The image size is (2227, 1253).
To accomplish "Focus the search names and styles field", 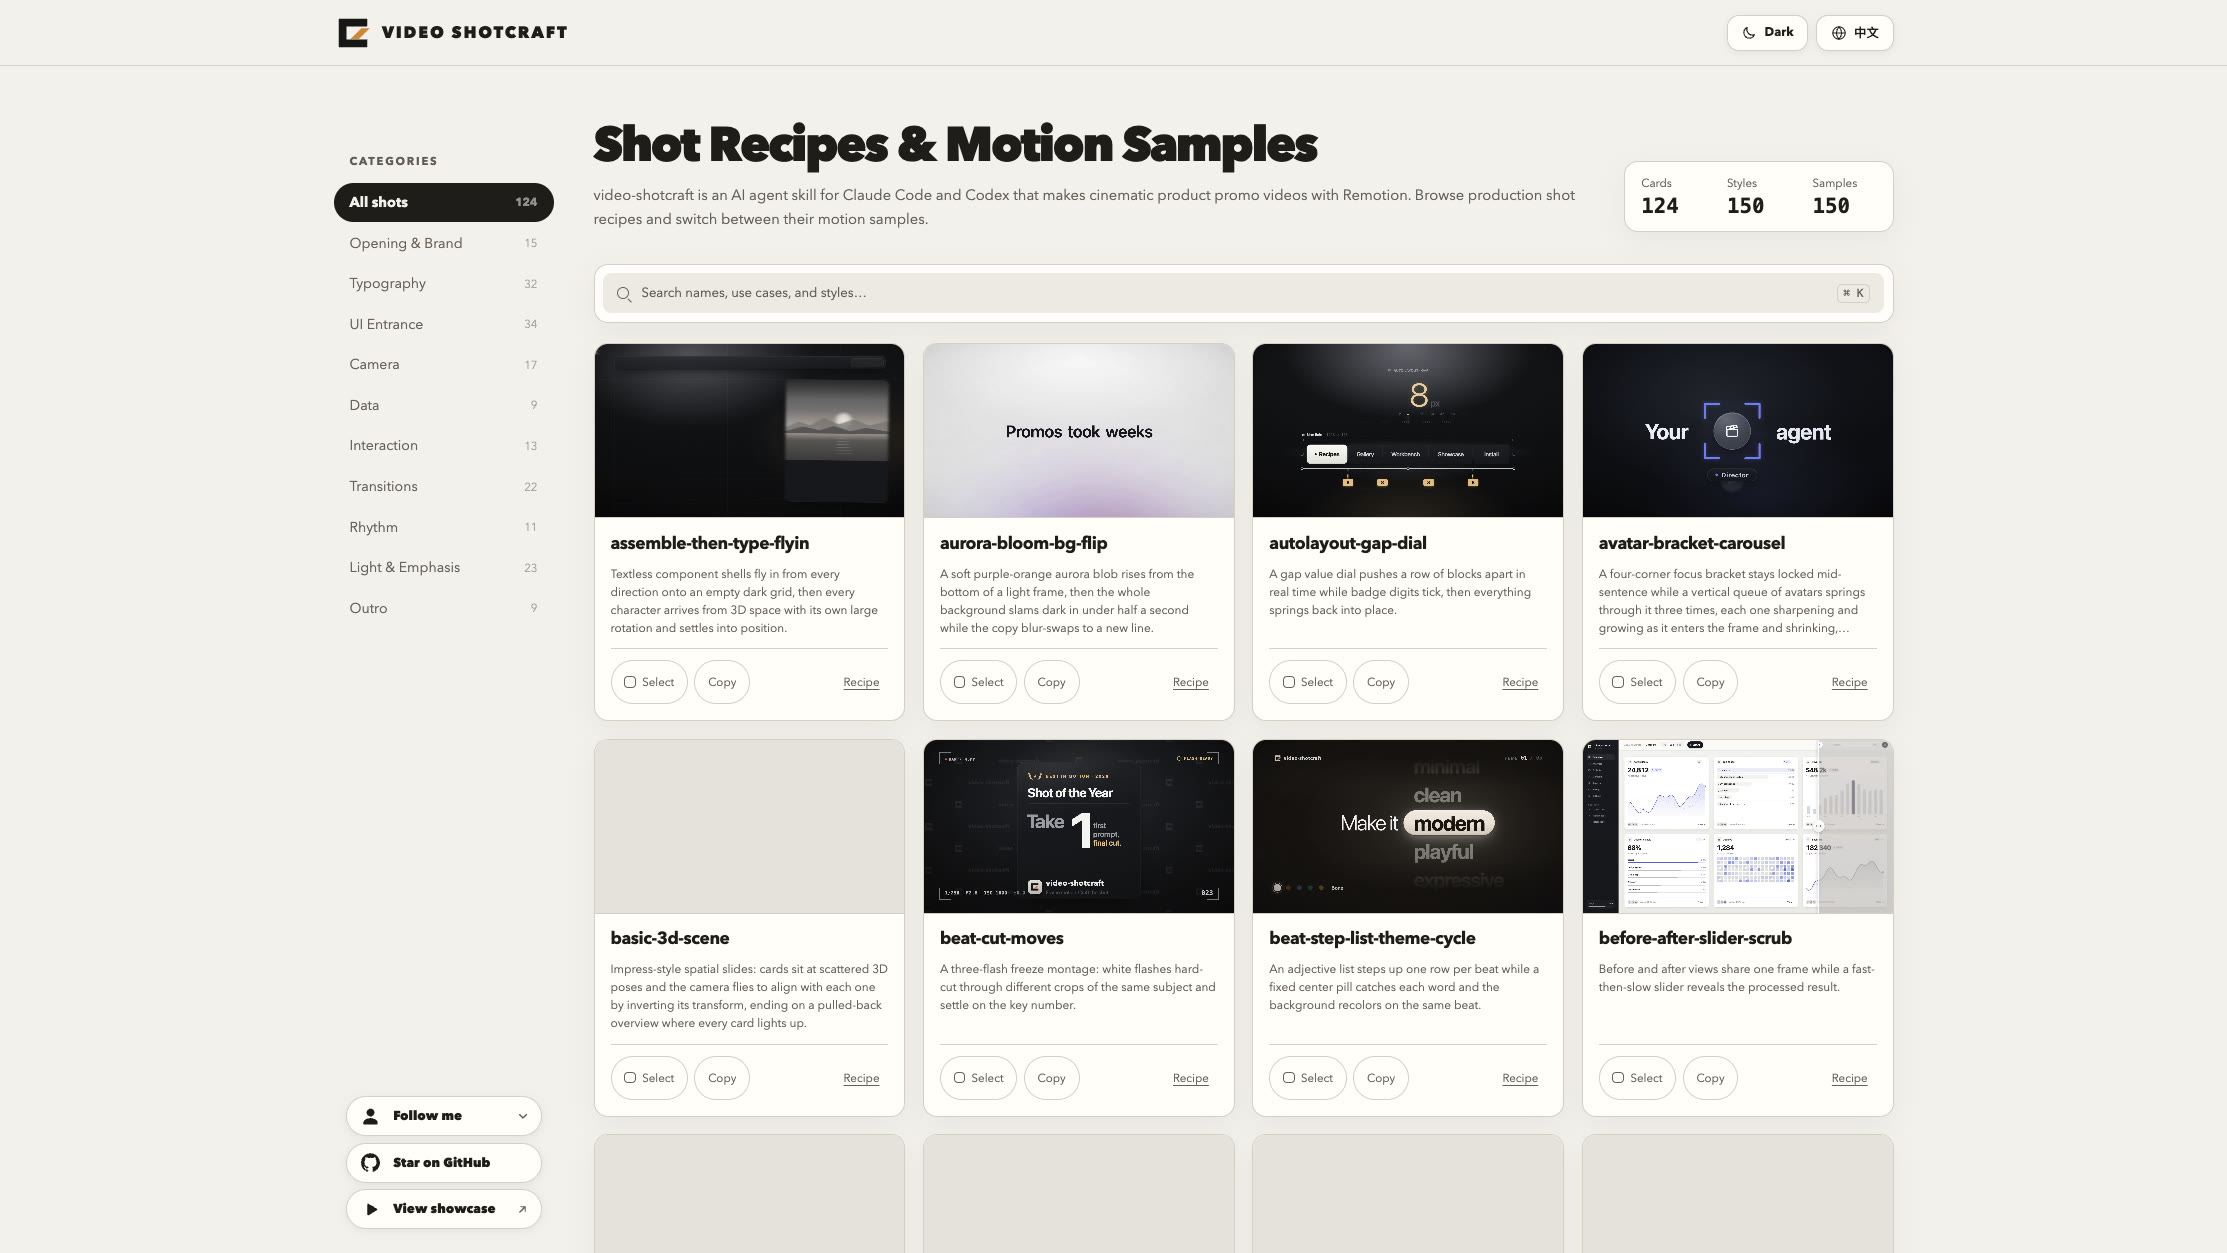I will point(1243,293).
